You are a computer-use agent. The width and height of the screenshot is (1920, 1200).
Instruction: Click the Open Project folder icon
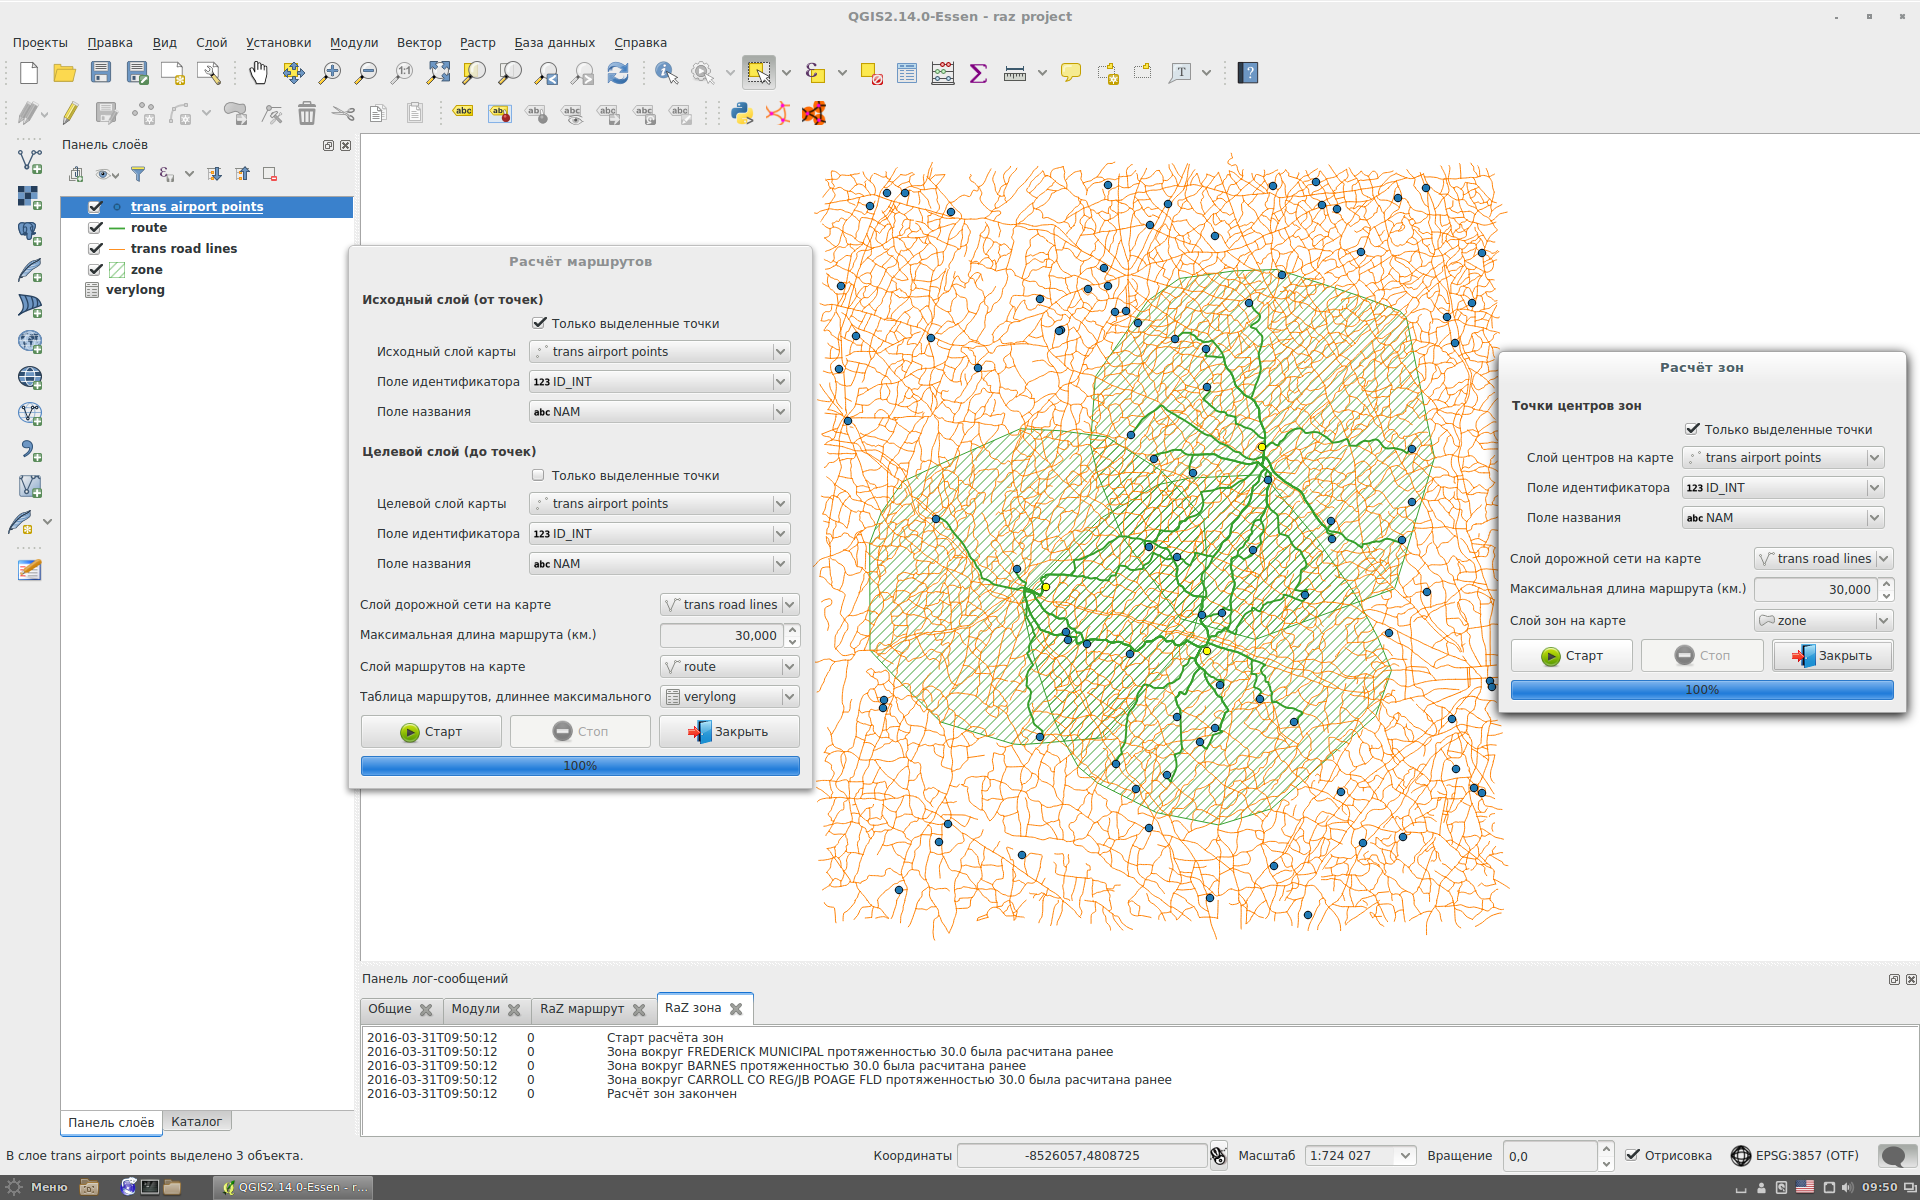(x=65, y=73)
